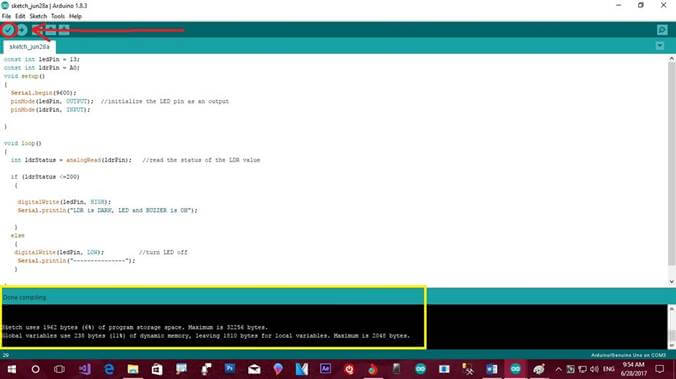Select the sketch_jun28a tab

click(29, 46)
